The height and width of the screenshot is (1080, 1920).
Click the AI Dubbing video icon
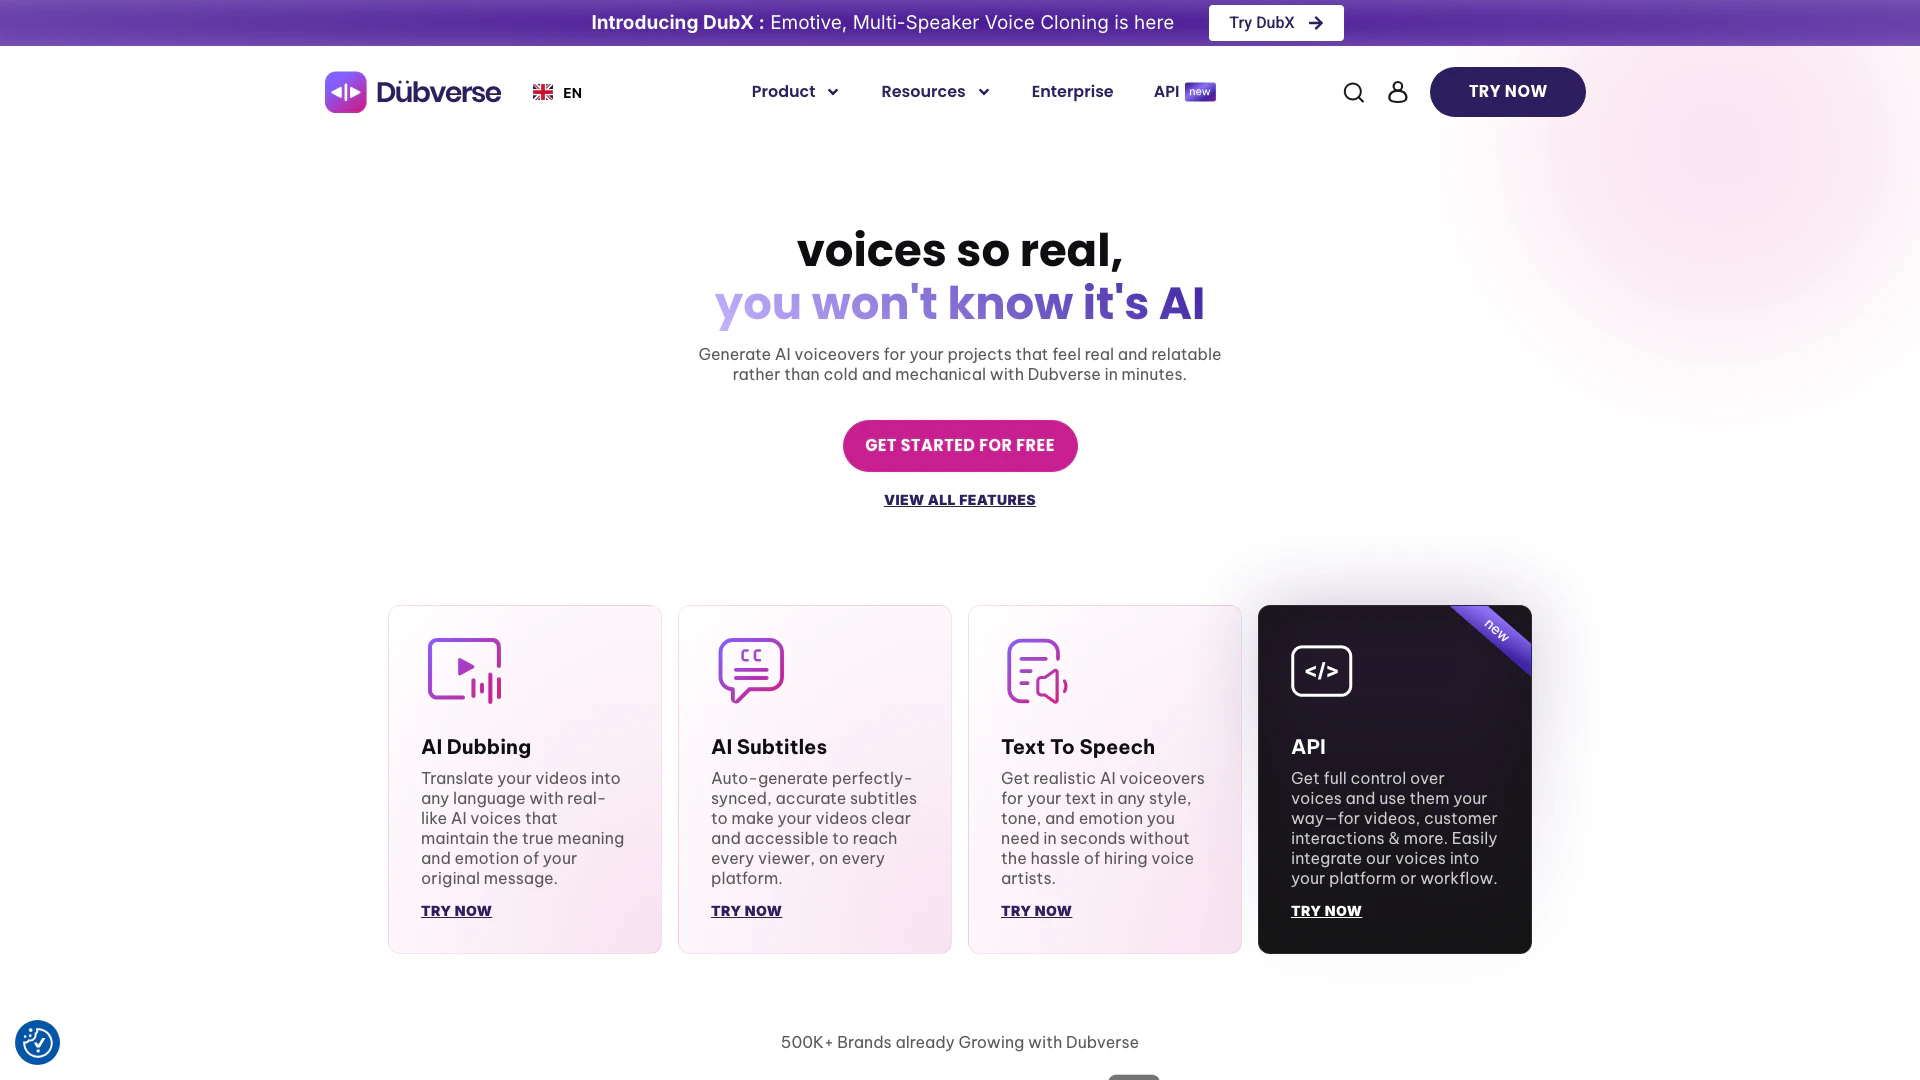point(465,671)
